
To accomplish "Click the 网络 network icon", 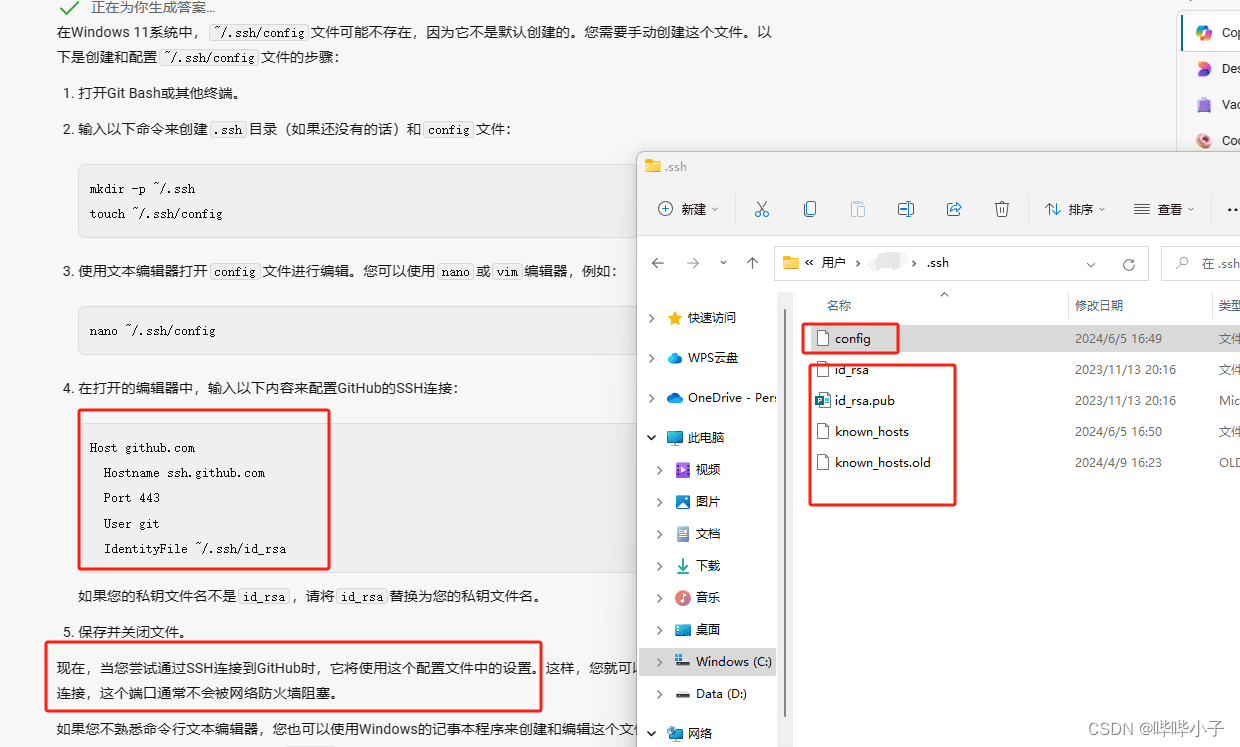I will 675,733.
